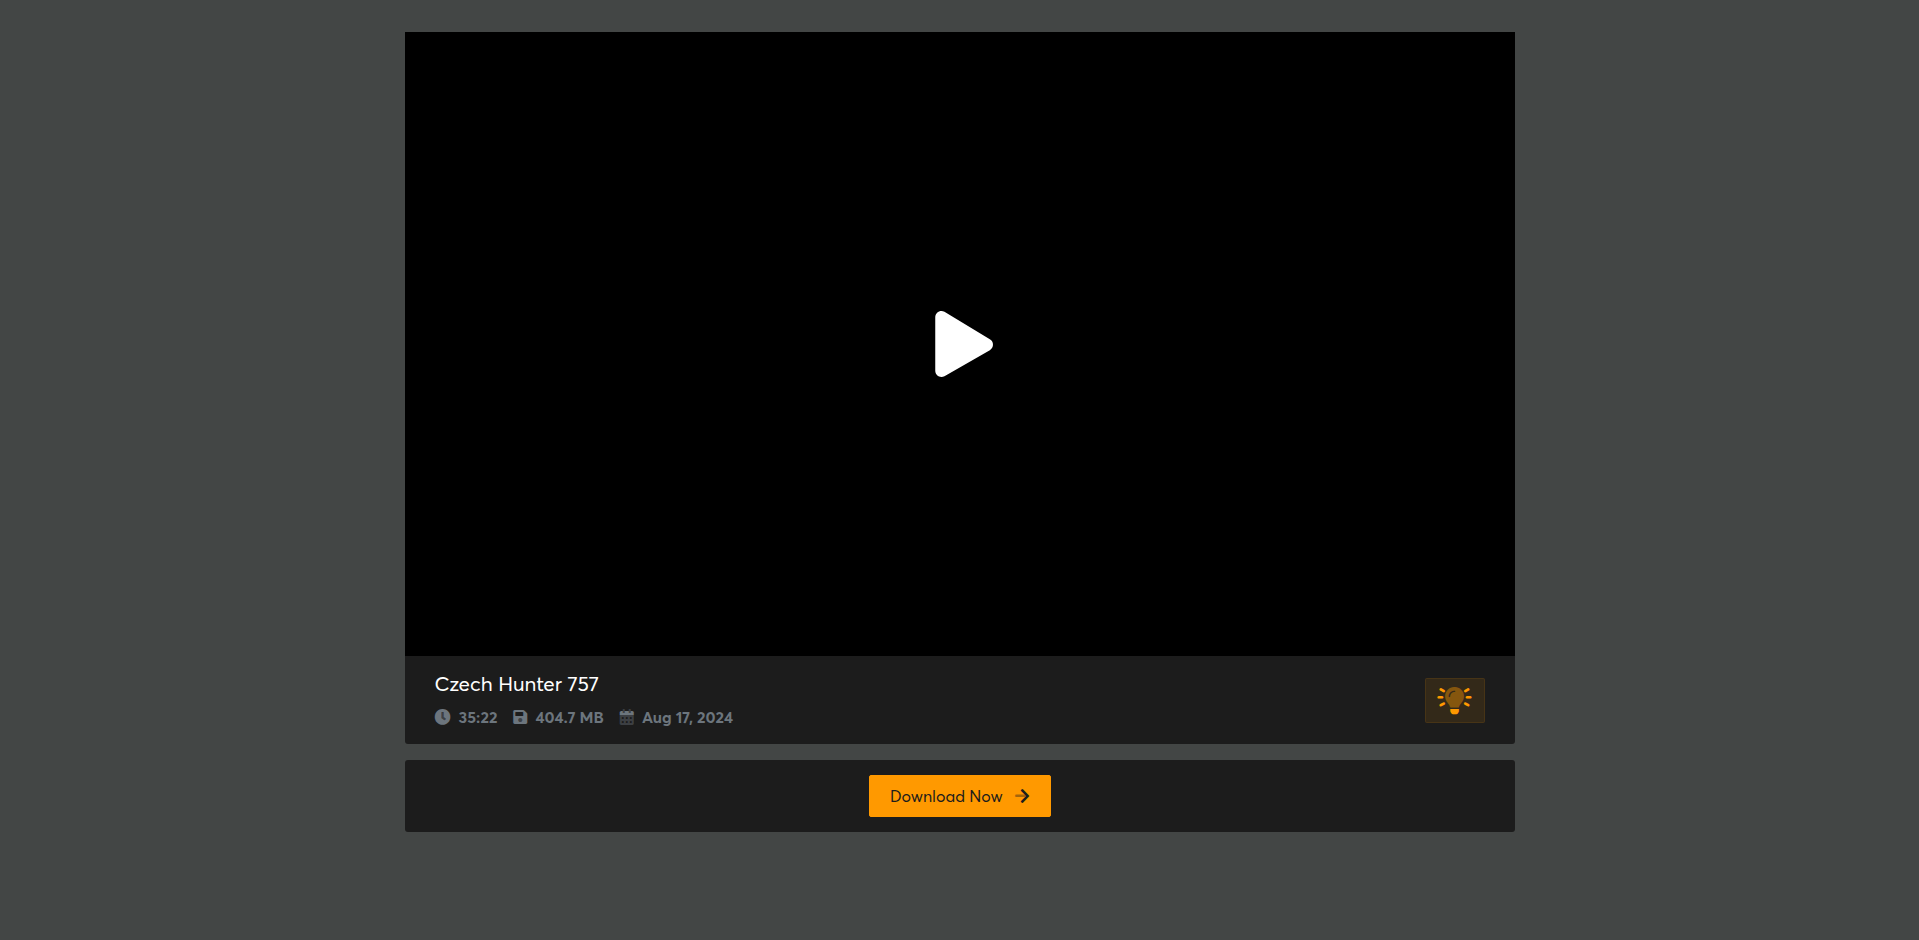Click the clock duration icon

(442, 717)
